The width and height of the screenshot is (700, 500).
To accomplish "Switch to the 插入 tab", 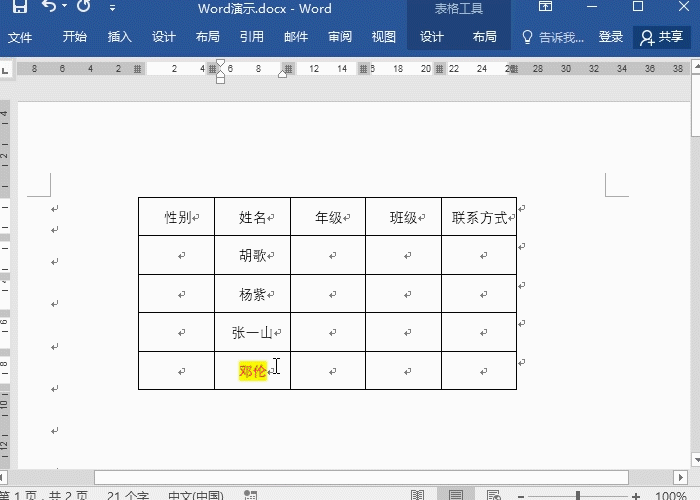I will [119, 37].
